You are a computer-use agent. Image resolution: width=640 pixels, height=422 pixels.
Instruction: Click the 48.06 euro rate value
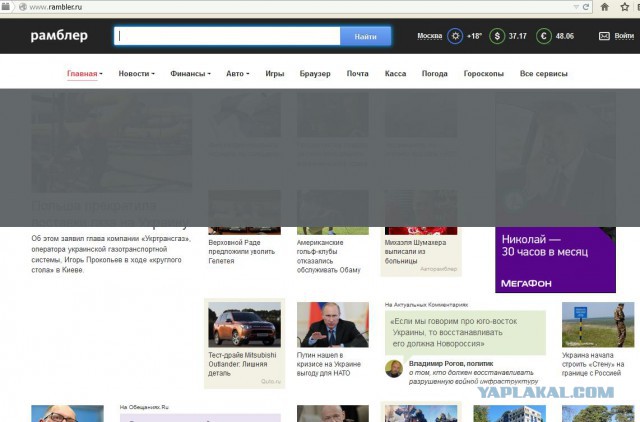(x=564, y=36)
